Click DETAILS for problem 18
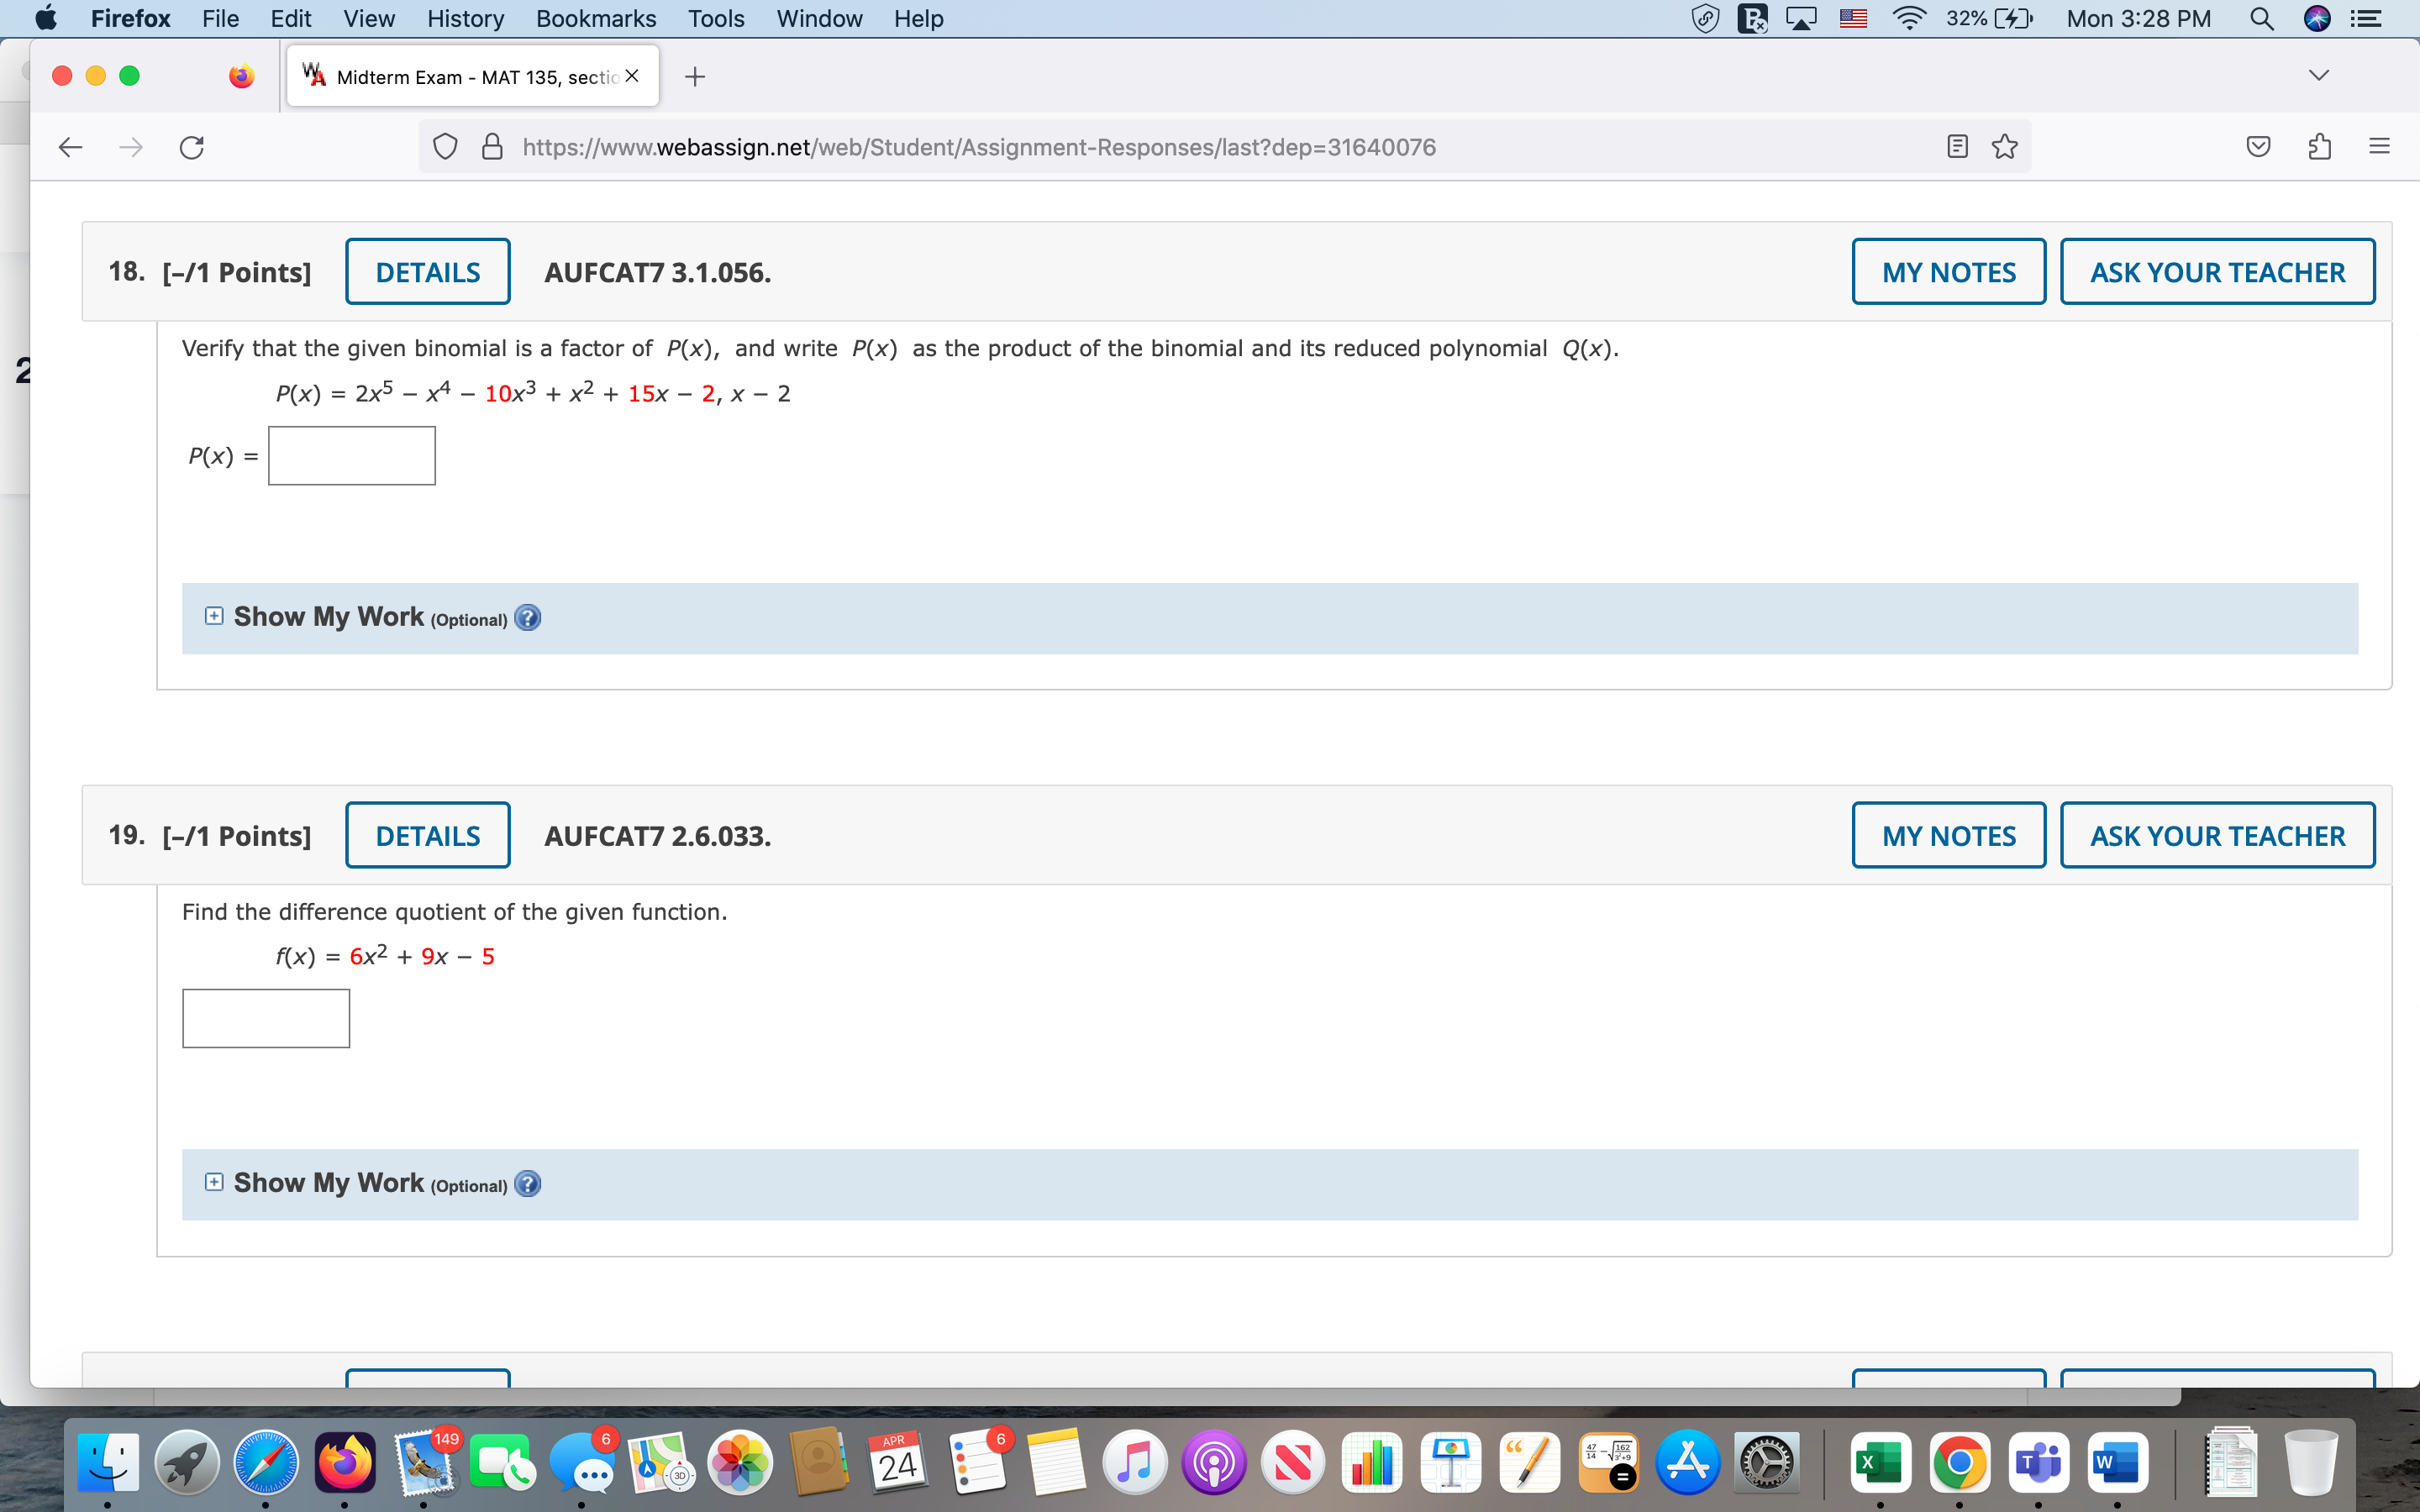This screenshot has height=1512, width=2420. tap(427, 271)
